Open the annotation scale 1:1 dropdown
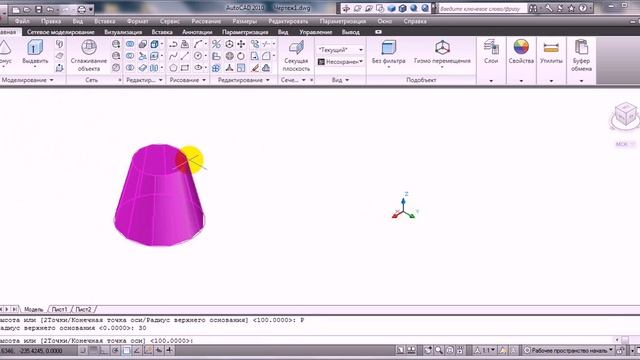The width and height of the screenshot is (640, 360). tap(485, 350)
